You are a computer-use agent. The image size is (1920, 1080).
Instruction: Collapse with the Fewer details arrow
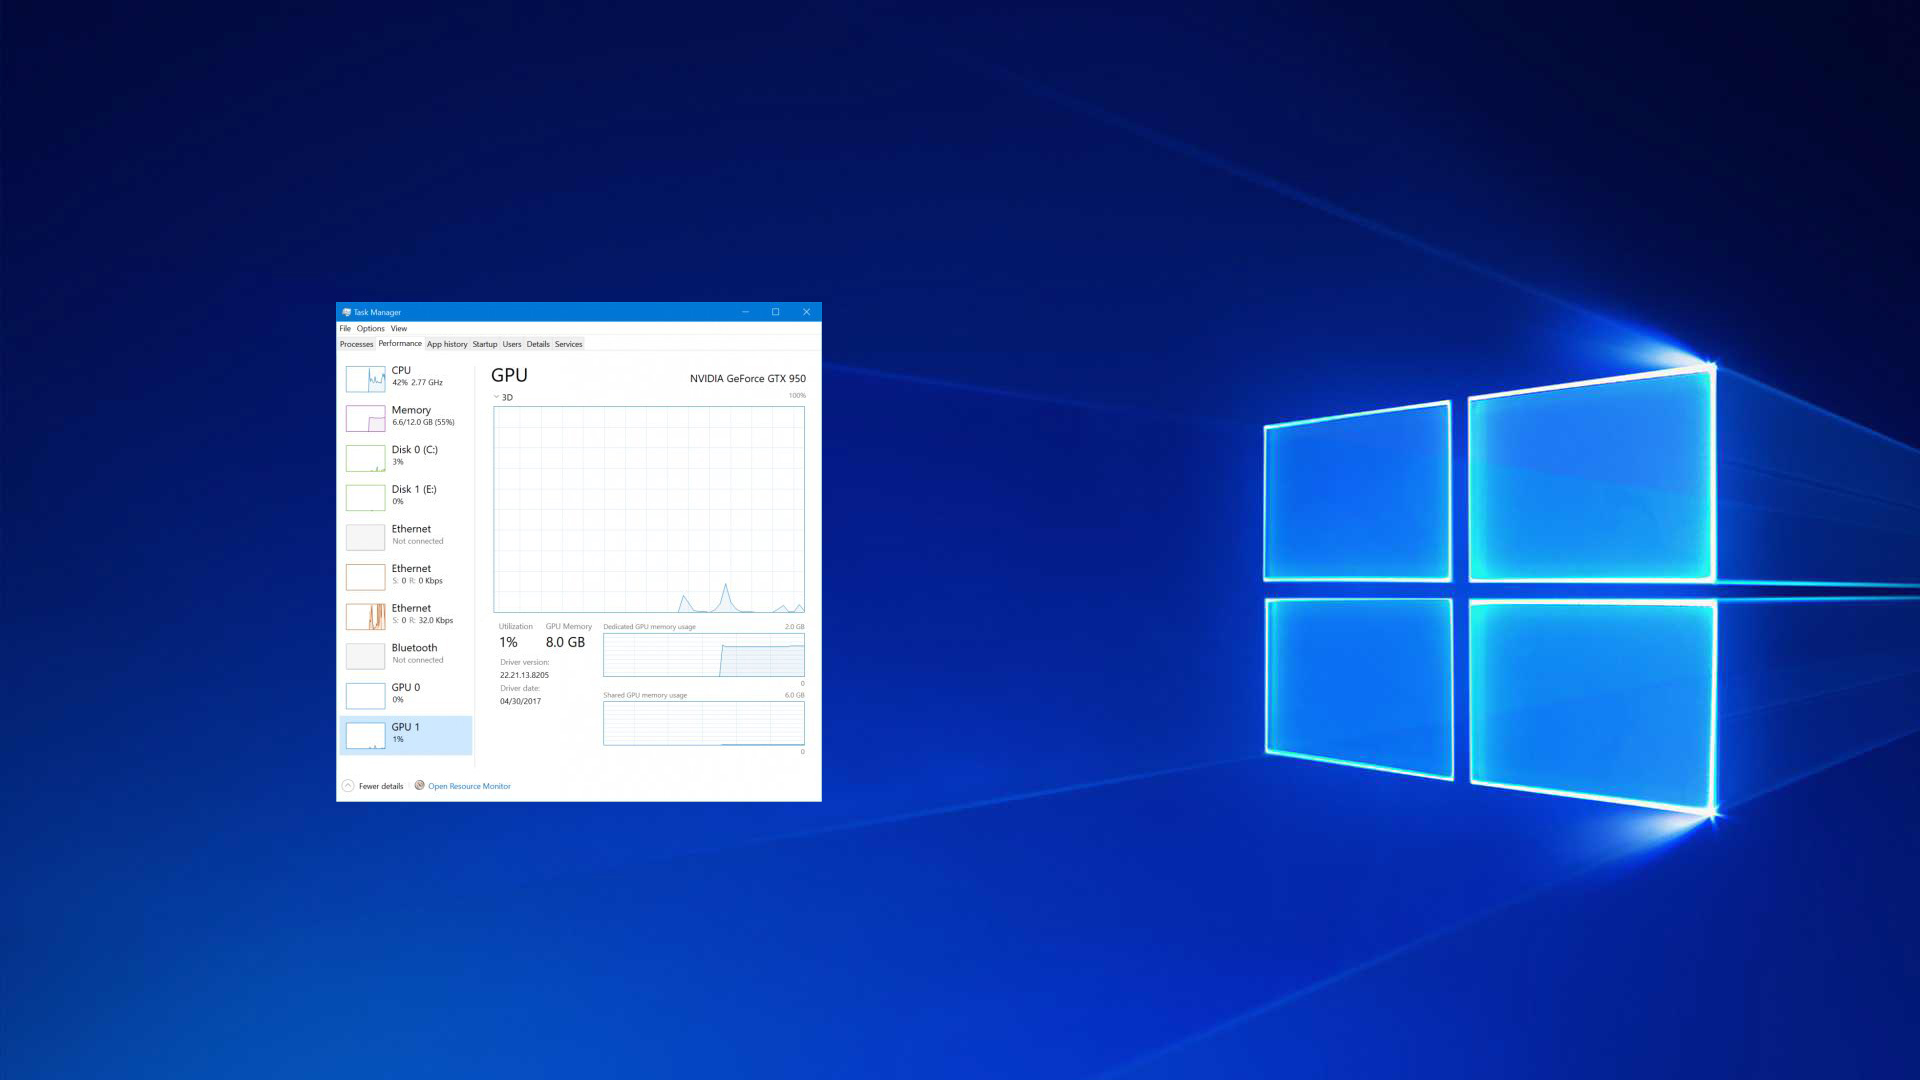[x=348, y=786]
